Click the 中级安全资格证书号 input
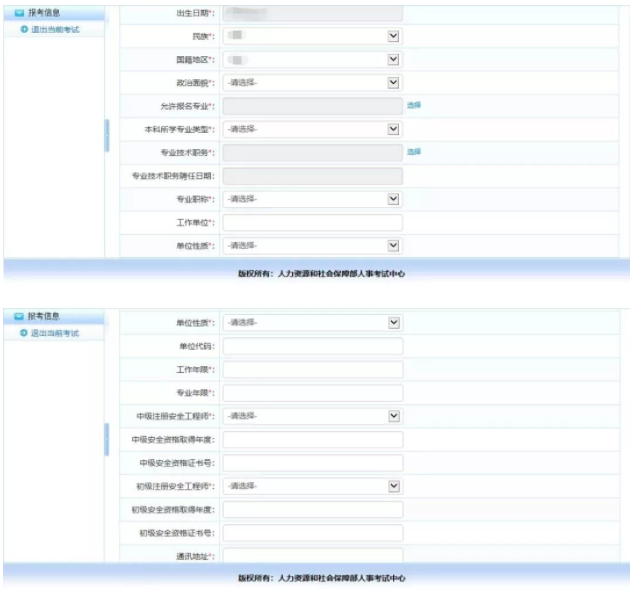Viewport: 631px width, 593px height. (x=312, y=463)
